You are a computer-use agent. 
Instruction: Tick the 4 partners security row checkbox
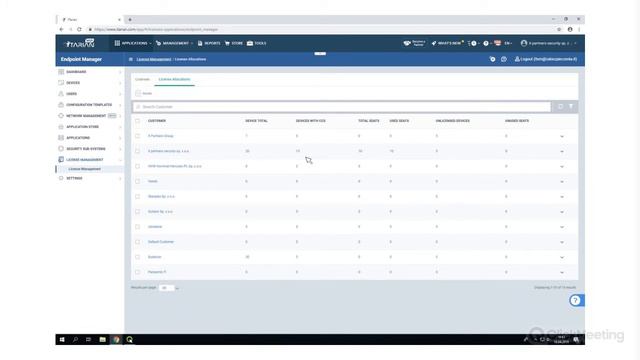click(138, 151)
